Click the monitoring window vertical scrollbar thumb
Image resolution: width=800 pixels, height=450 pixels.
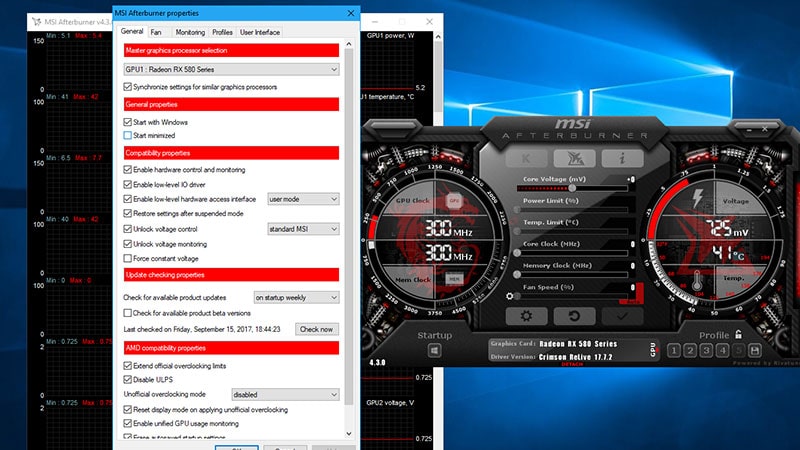coord(438,77)
